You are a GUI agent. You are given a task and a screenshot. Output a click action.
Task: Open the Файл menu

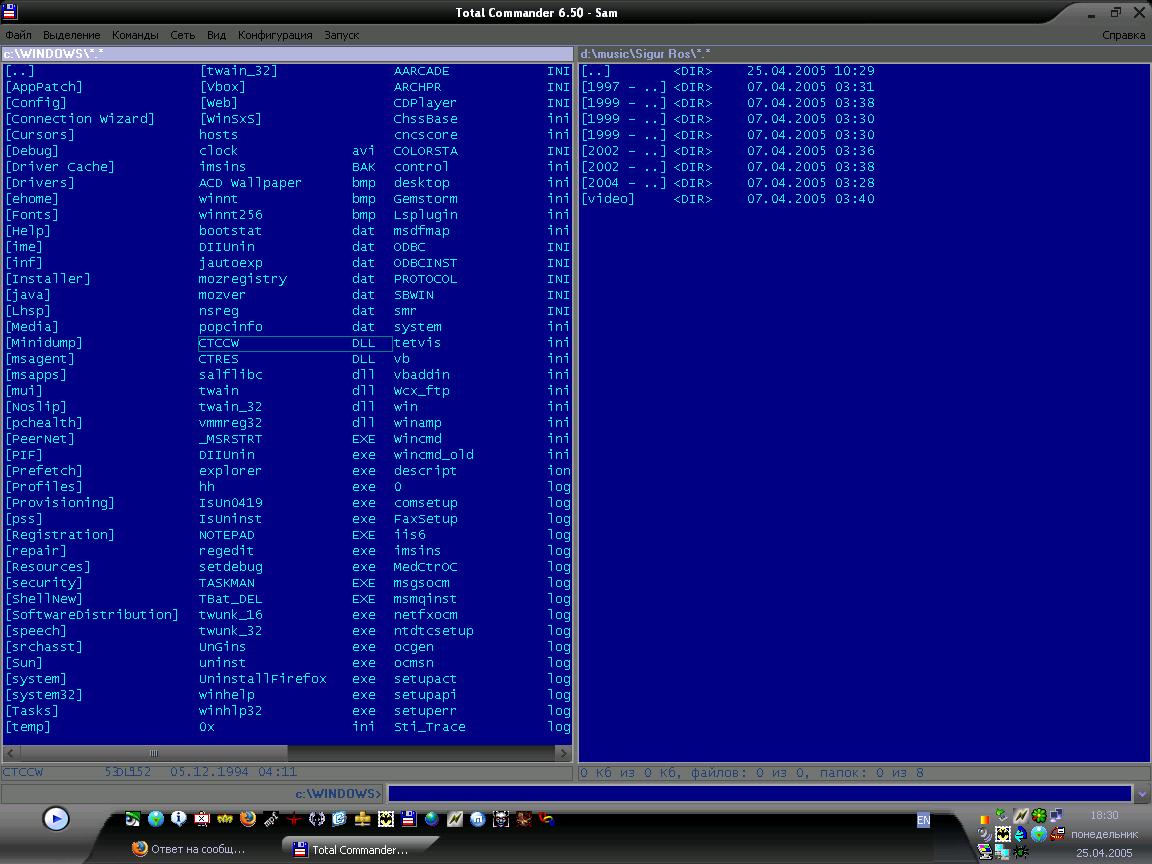coord(18,35)
